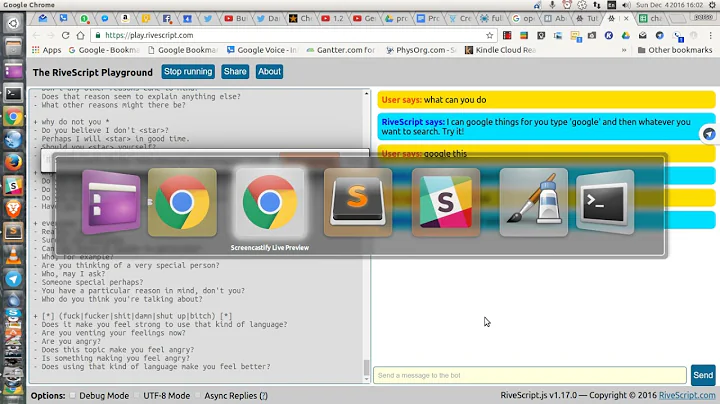Reload the current page
Screen dimensions: 720x404
click(x=66, y=35)
